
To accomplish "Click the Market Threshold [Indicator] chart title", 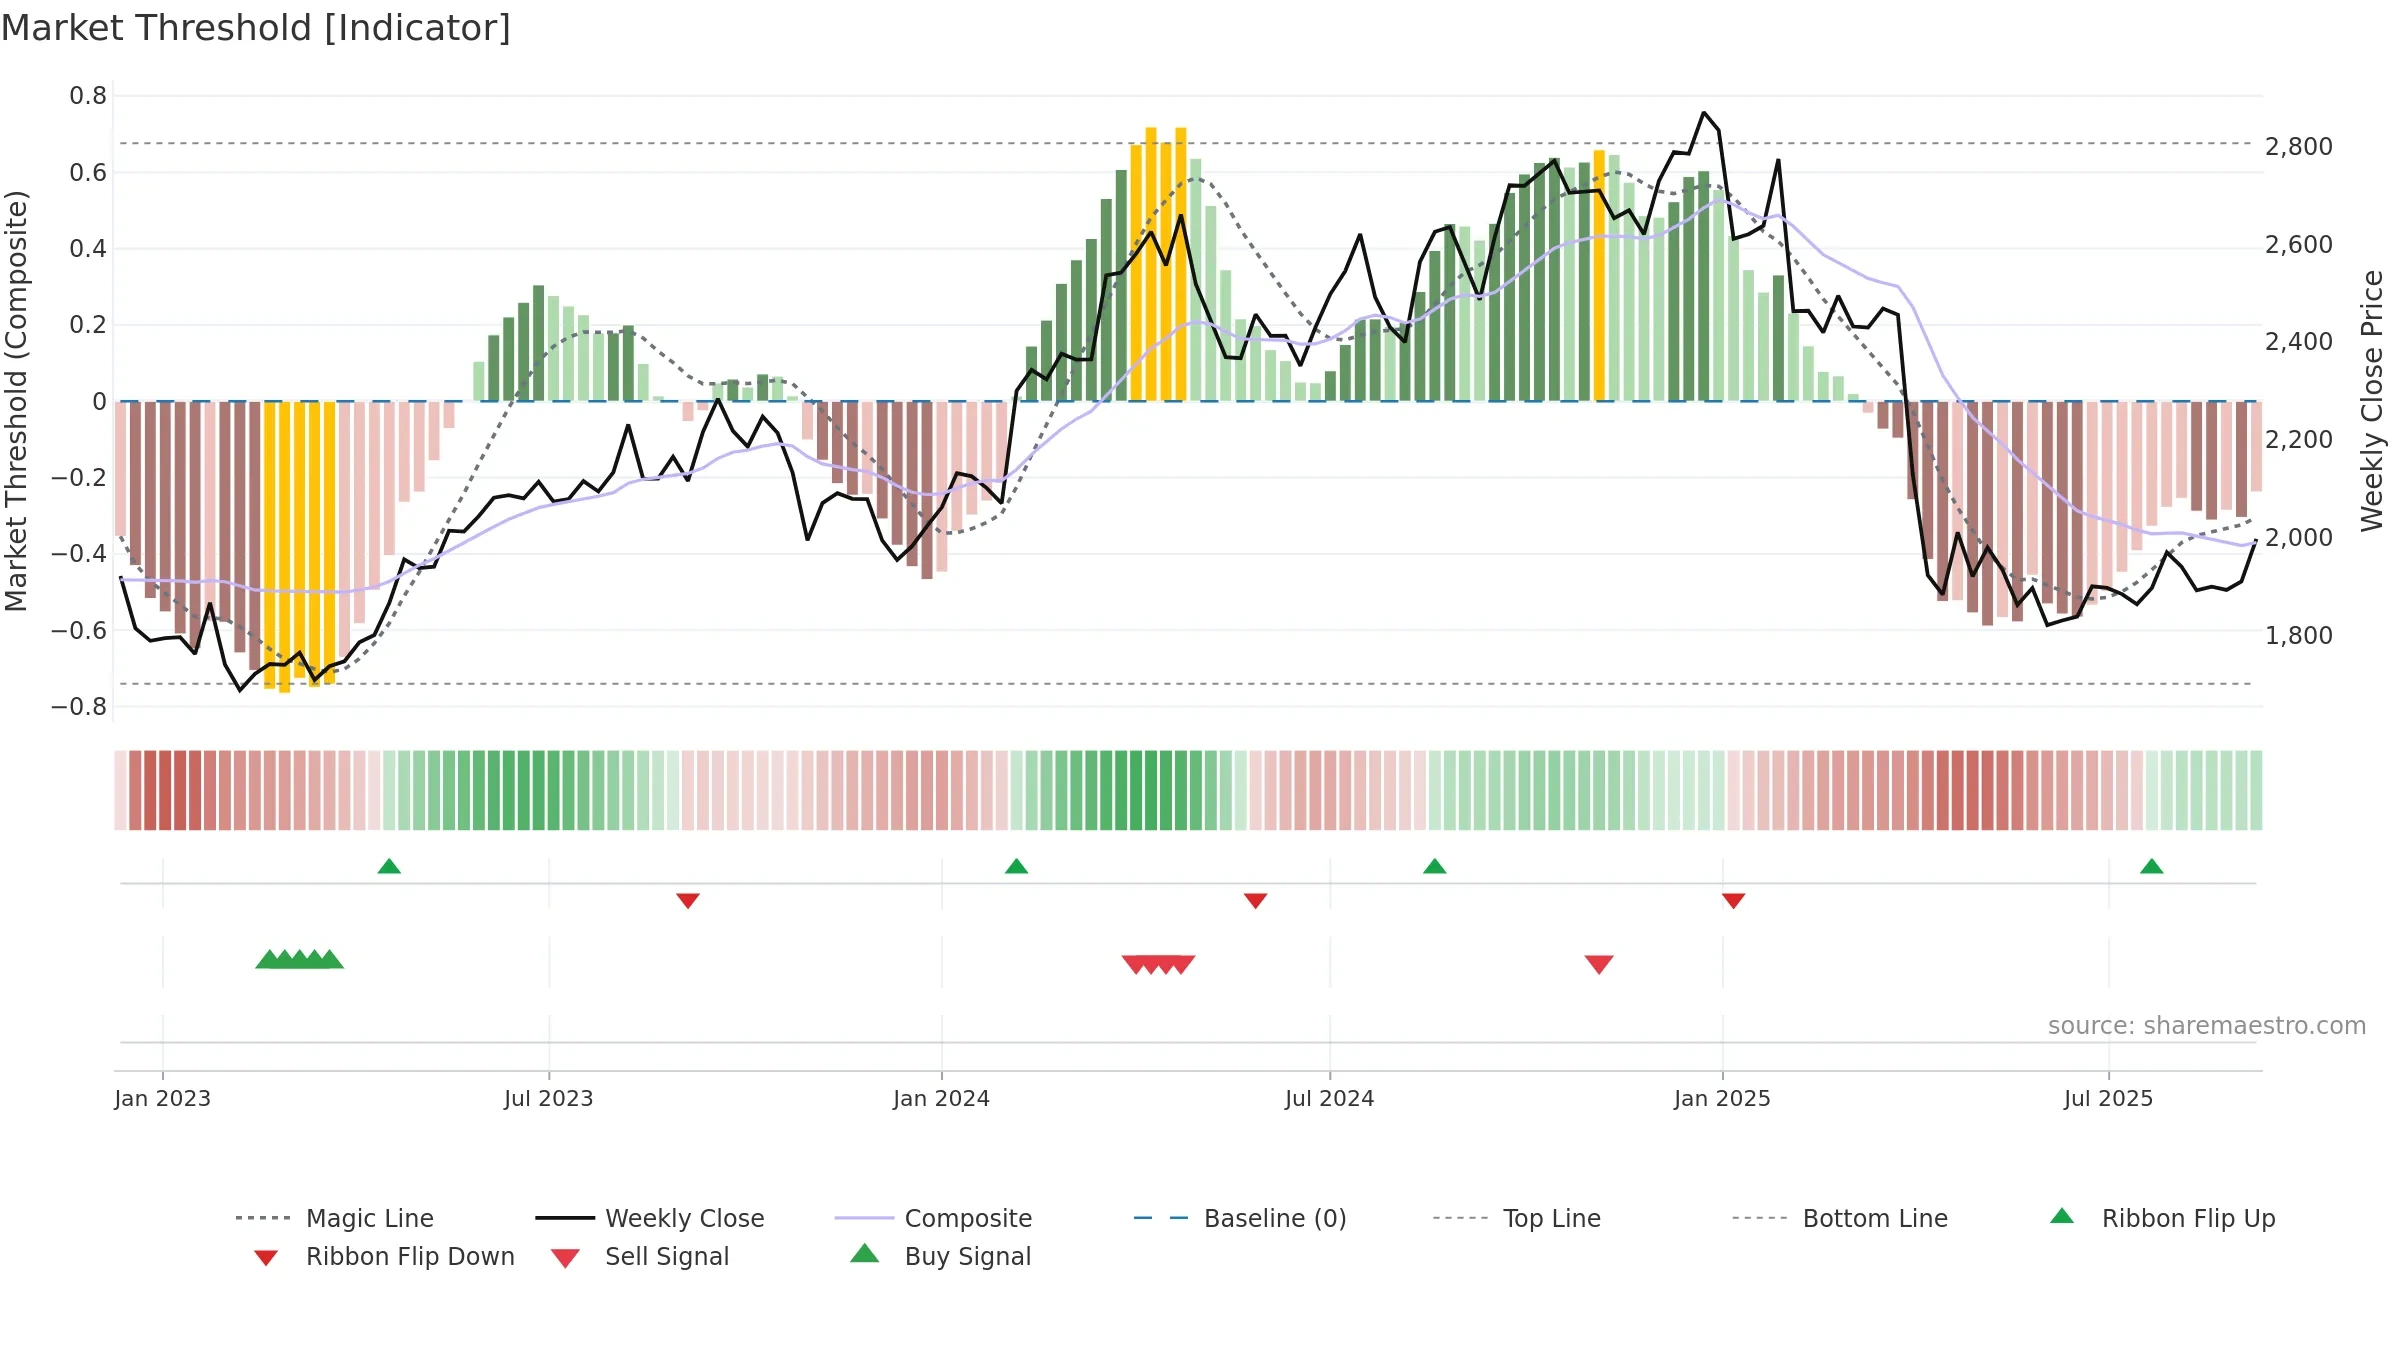I will 256,28.
